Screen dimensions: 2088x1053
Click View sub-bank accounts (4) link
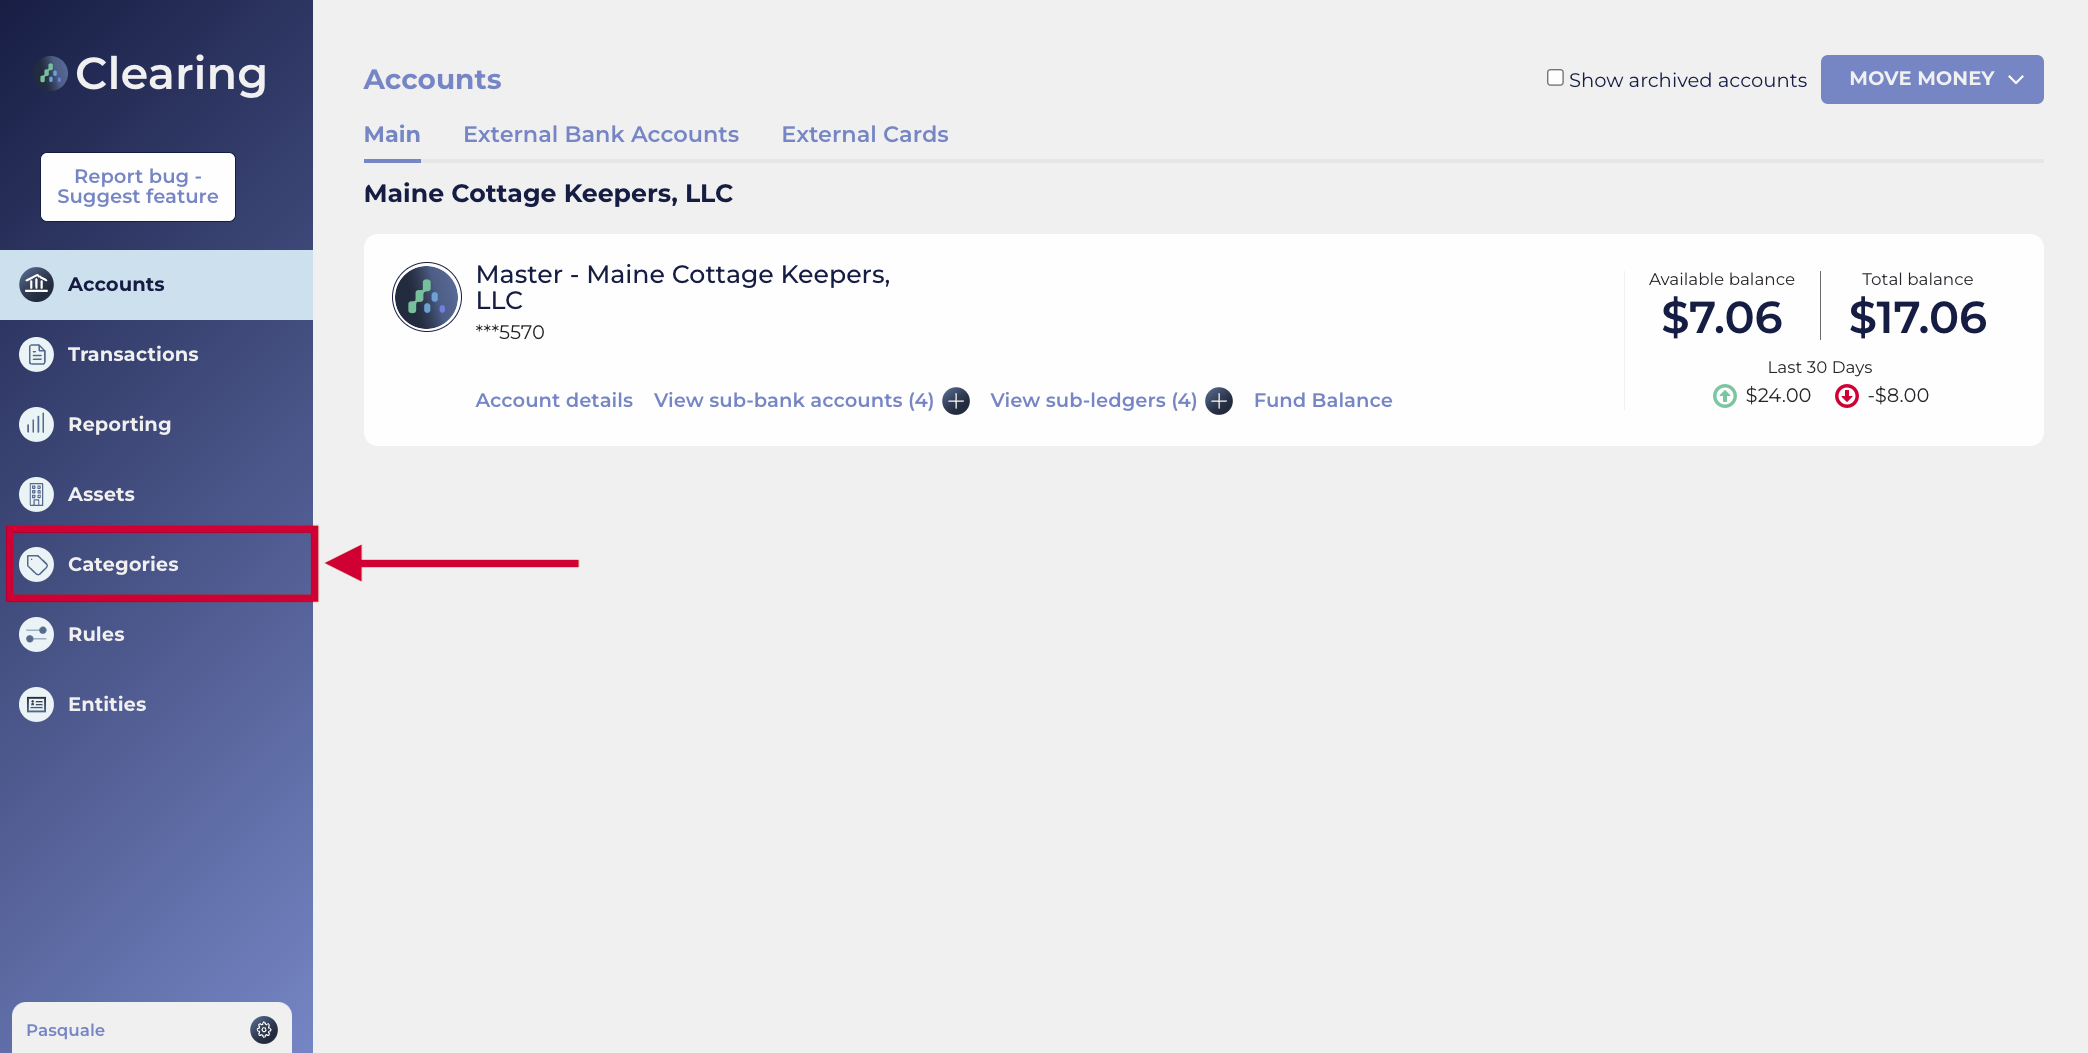coord(794,400)
